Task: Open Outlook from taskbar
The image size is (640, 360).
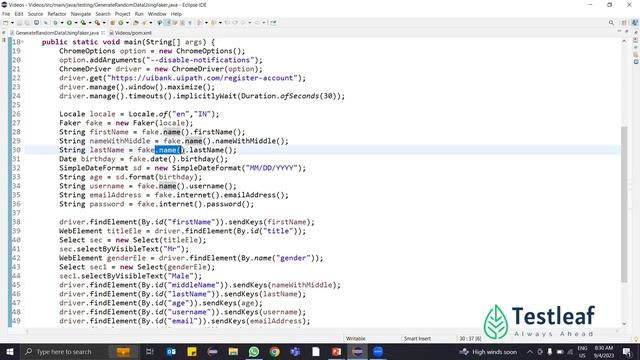Action: [171, 351]
